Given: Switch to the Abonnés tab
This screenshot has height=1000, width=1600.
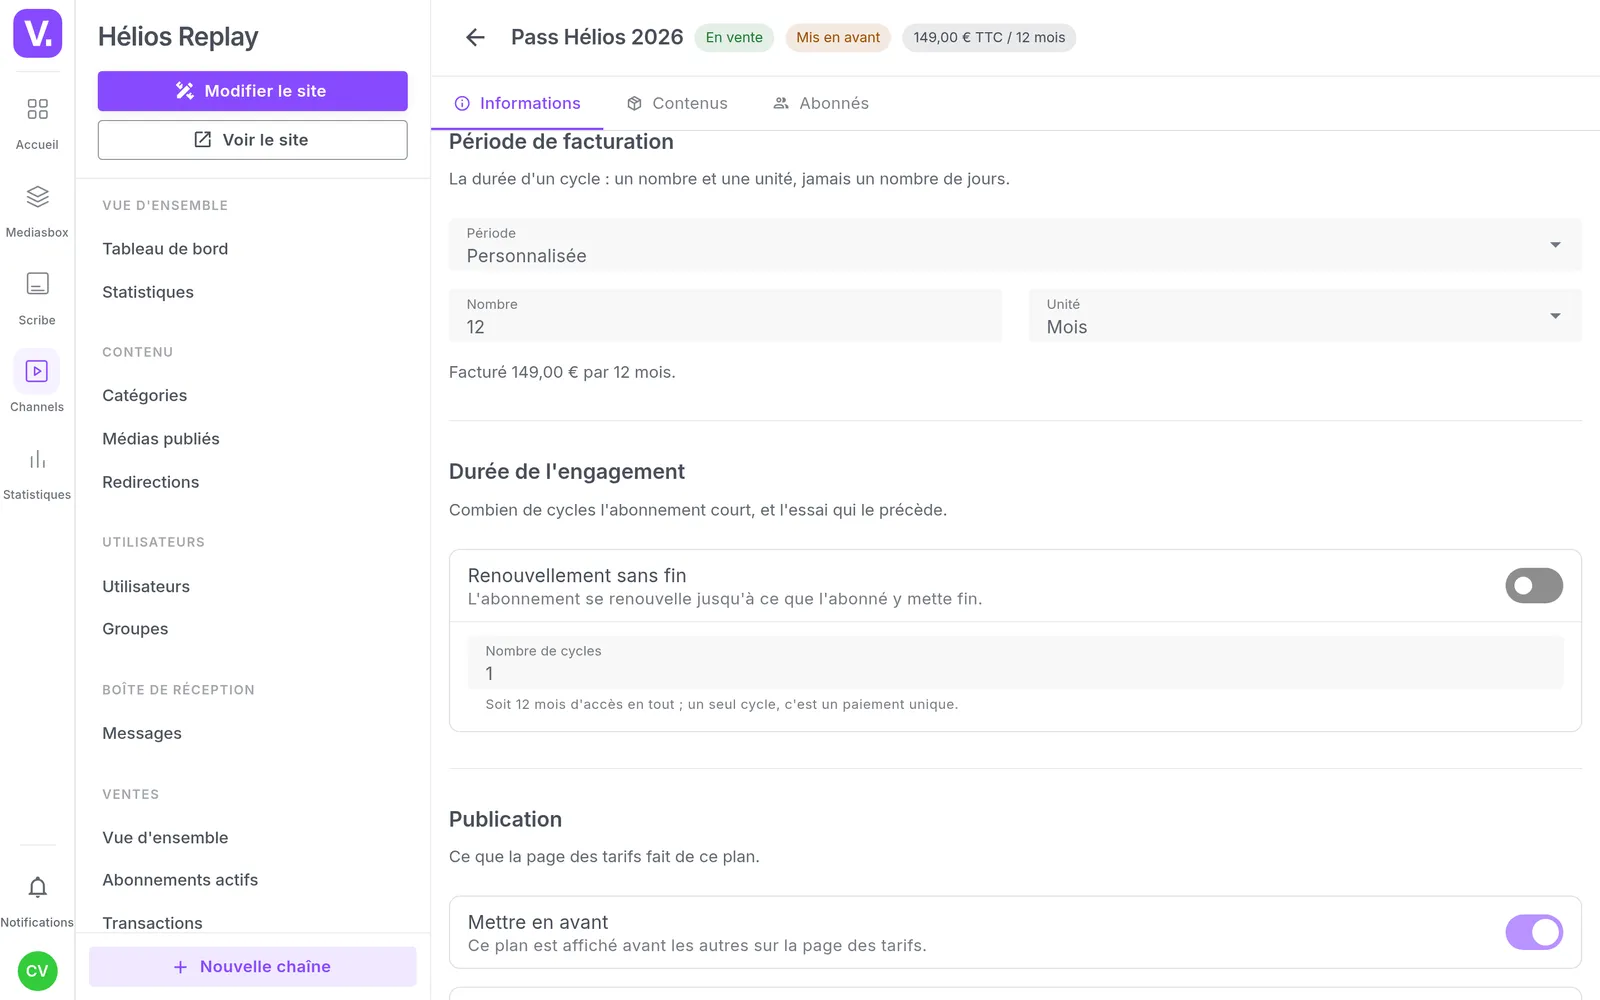Looking at the screenshot, I should pos(821,103).
